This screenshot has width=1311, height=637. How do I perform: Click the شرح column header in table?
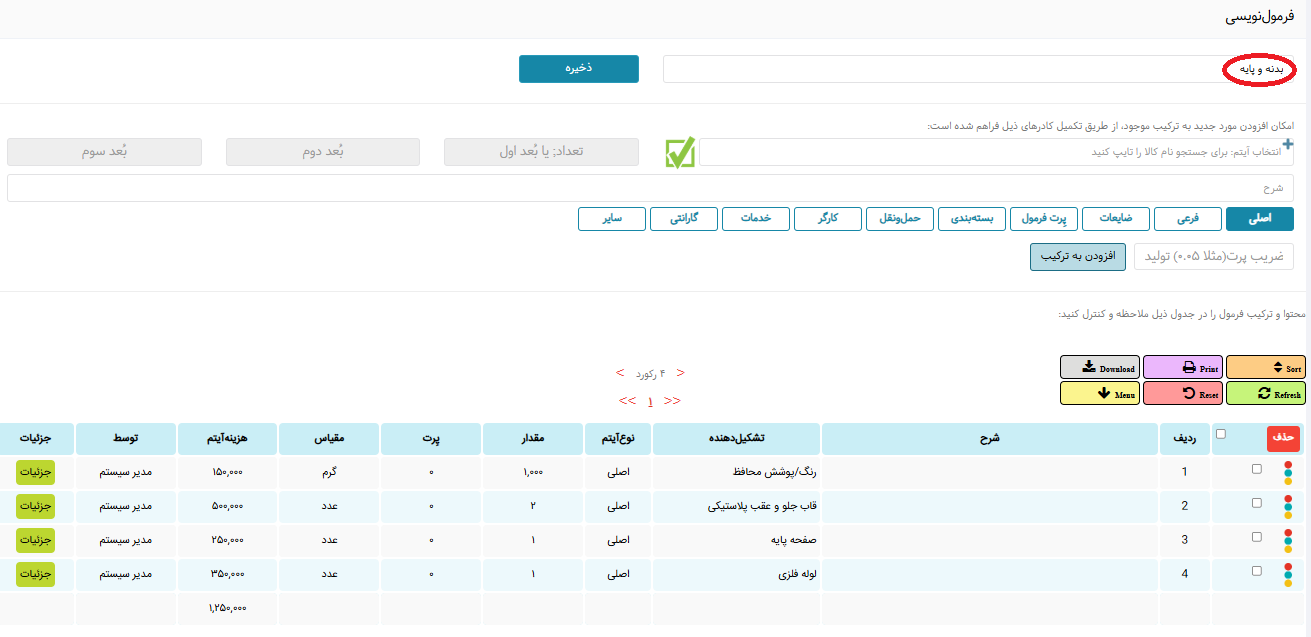point(988,439)
